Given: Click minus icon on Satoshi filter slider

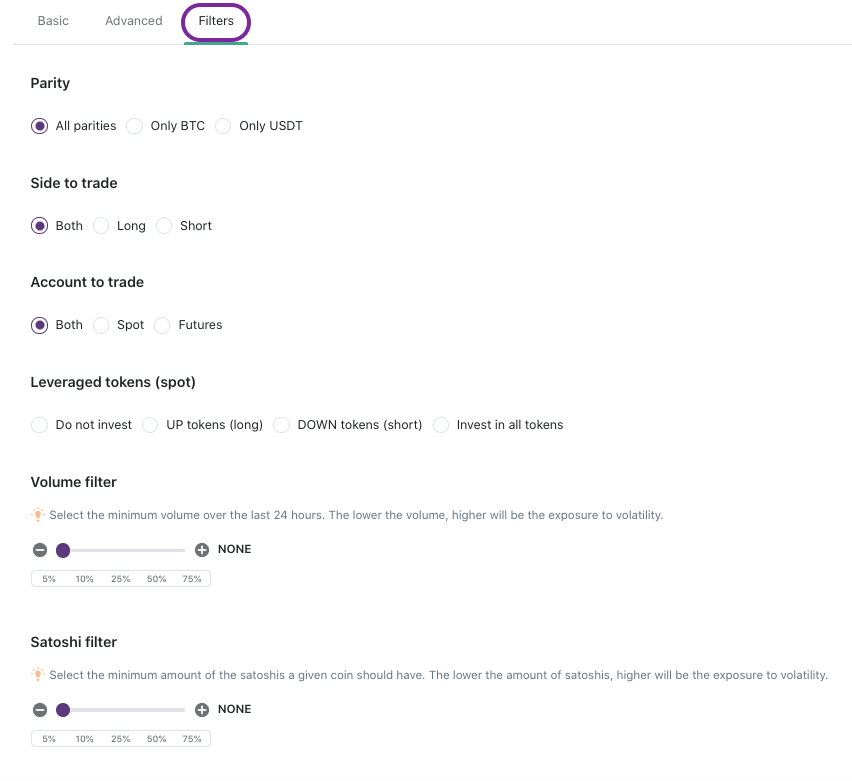Looking at the screenshot, I should click(40, 710).
